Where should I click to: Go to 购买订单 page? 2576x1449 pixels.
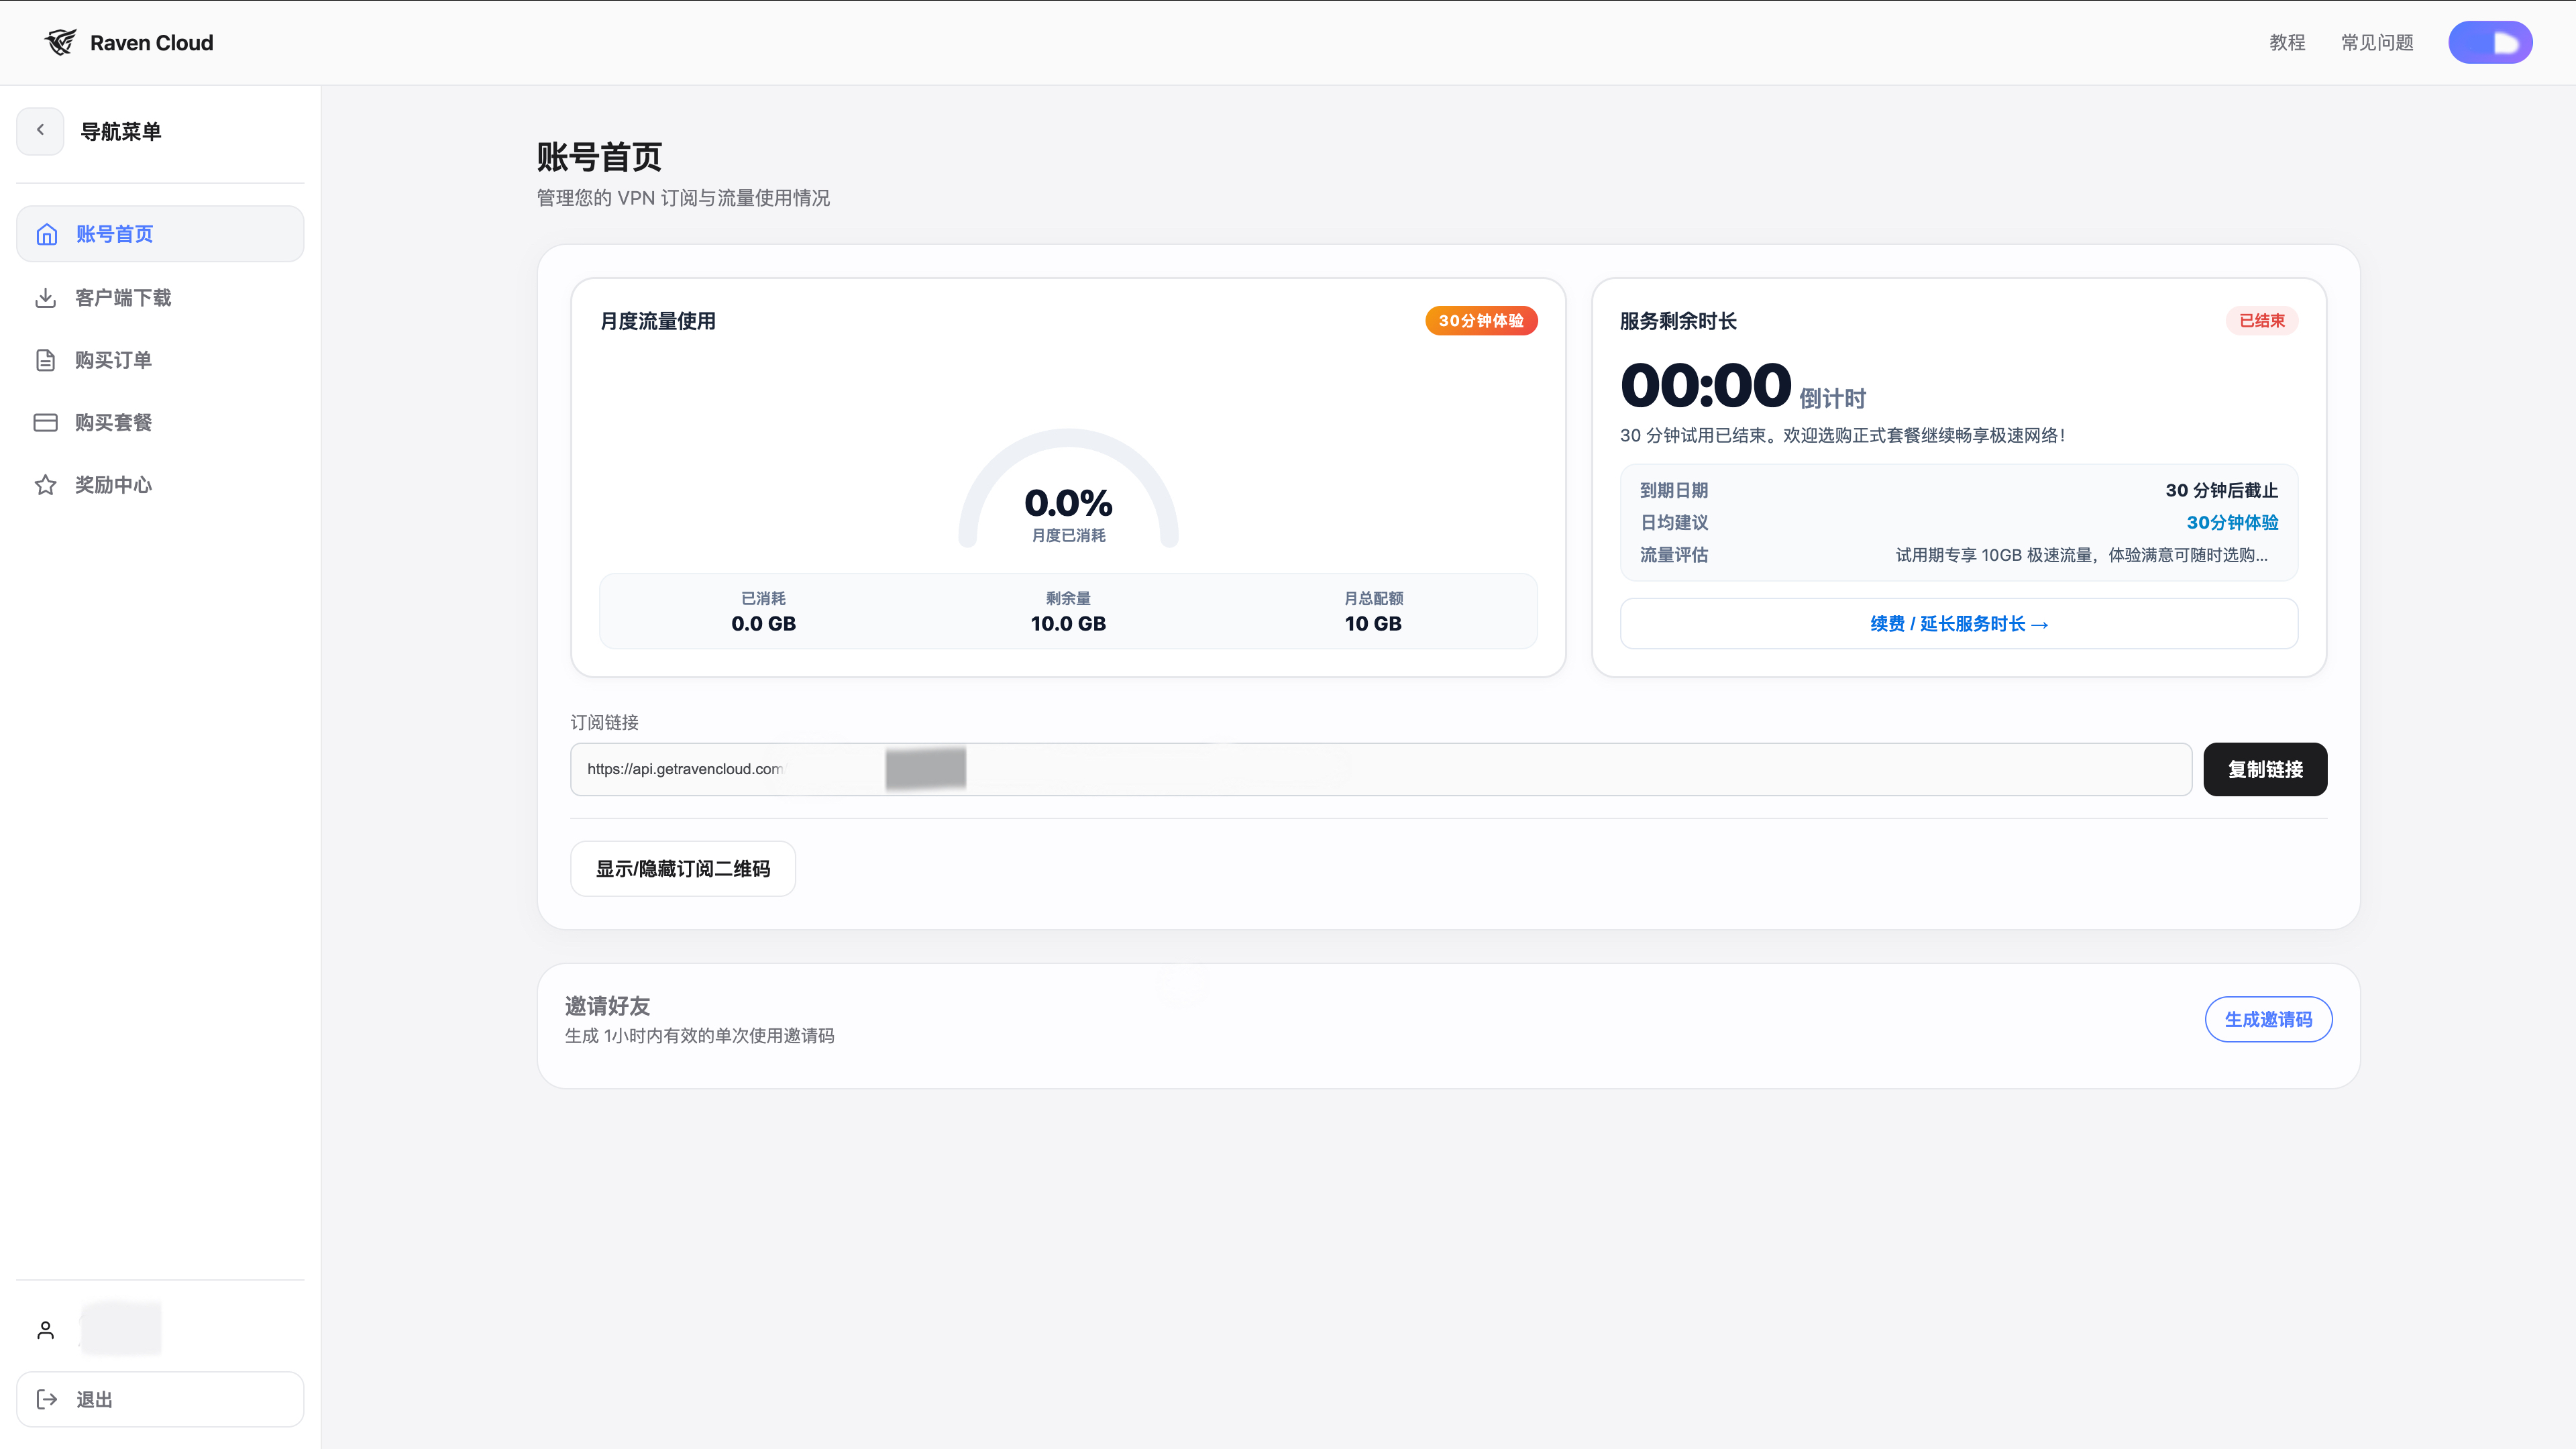point(160,360)
